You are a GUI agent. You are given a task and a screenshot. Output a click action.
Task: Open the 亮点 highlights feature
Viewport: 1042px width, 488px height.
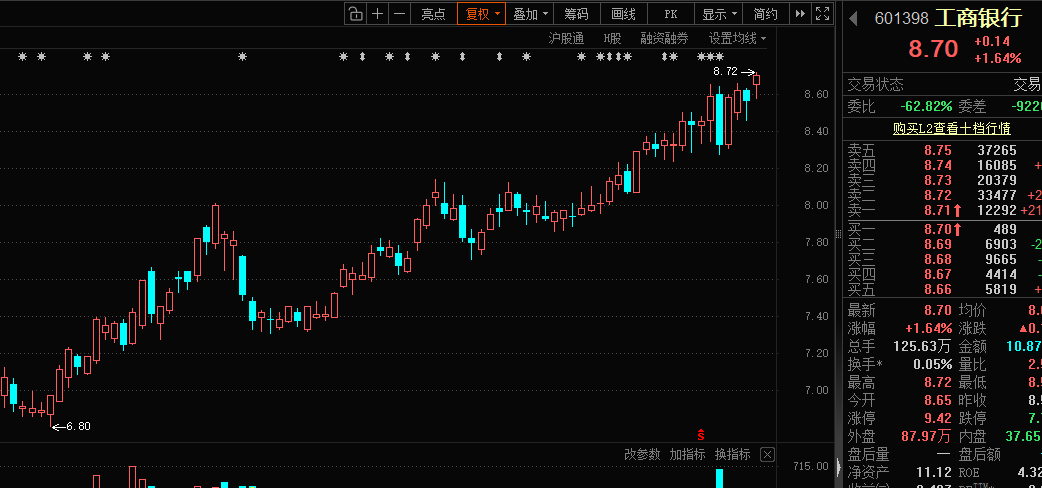point(433,13)
